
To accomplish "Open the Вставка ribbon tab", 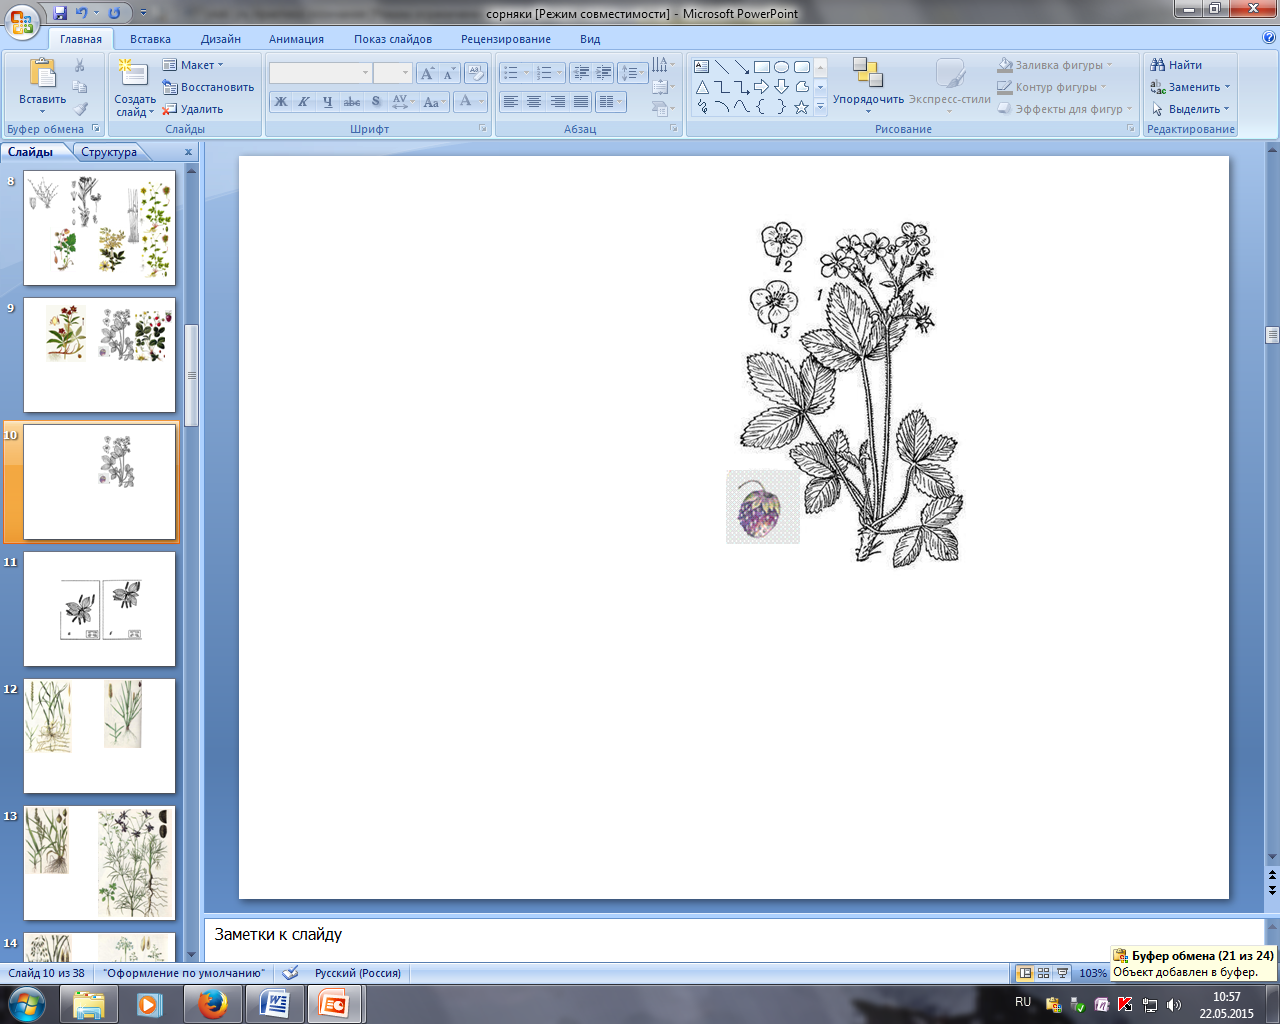I will [x=150, y=39].
